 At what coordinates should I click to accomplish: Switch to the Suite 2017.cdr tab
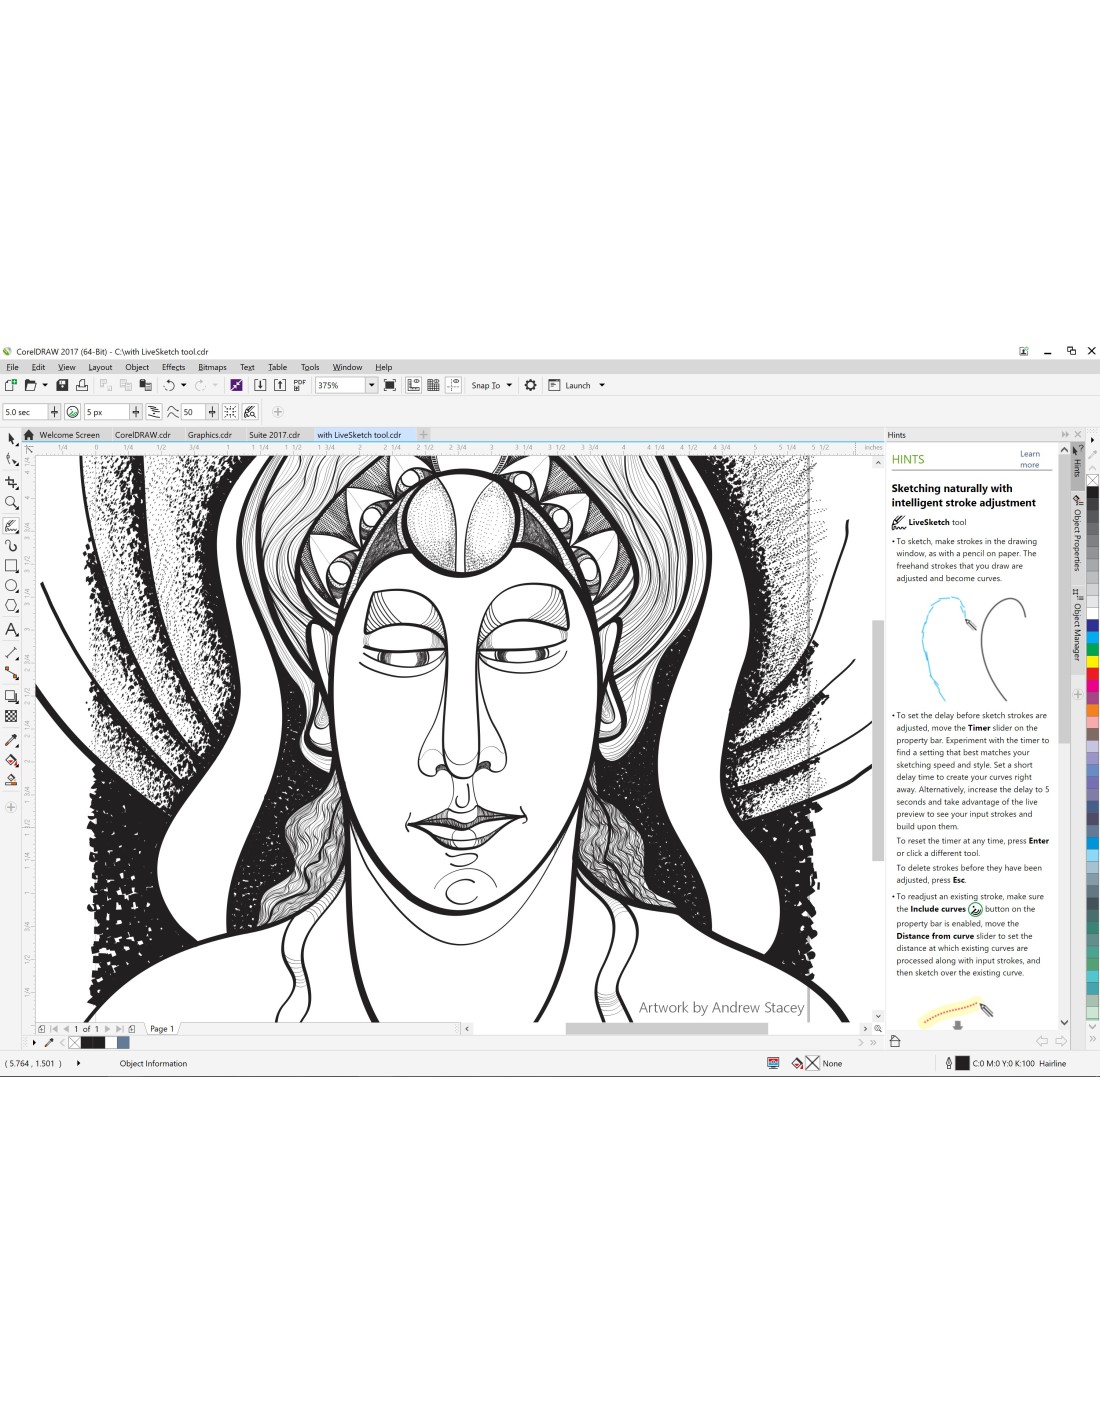274,435
